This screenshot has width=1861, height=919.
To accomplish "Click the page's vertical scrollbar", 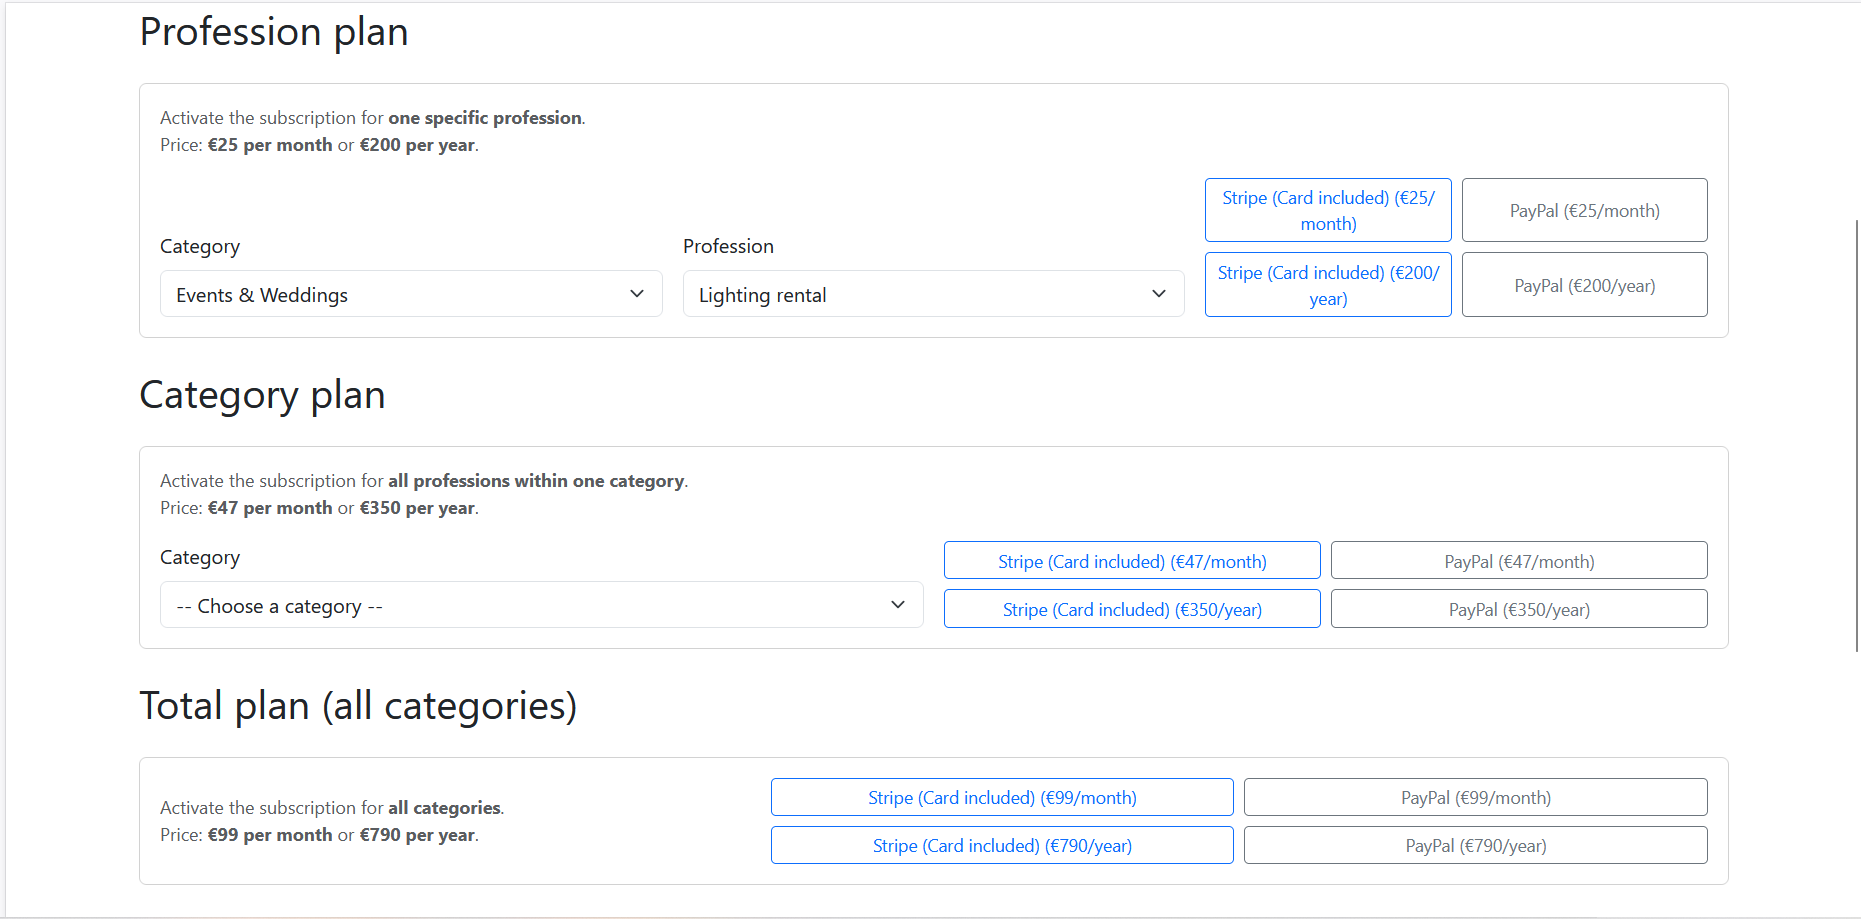I will (1856, 435).
